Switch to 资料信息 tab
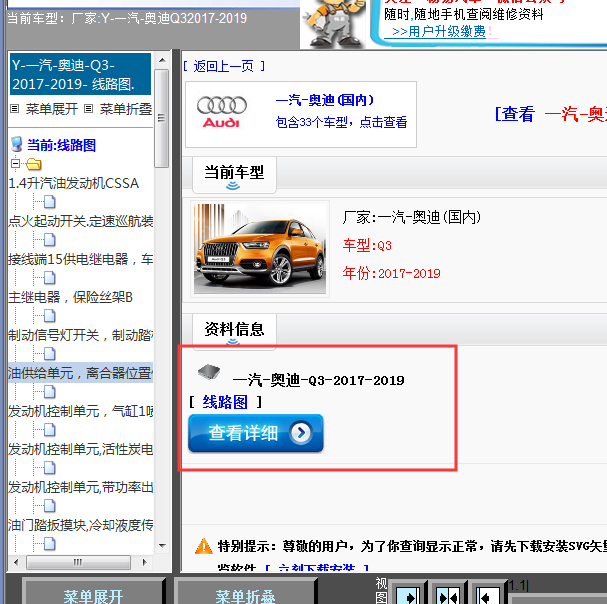 [x=234, y=330]
